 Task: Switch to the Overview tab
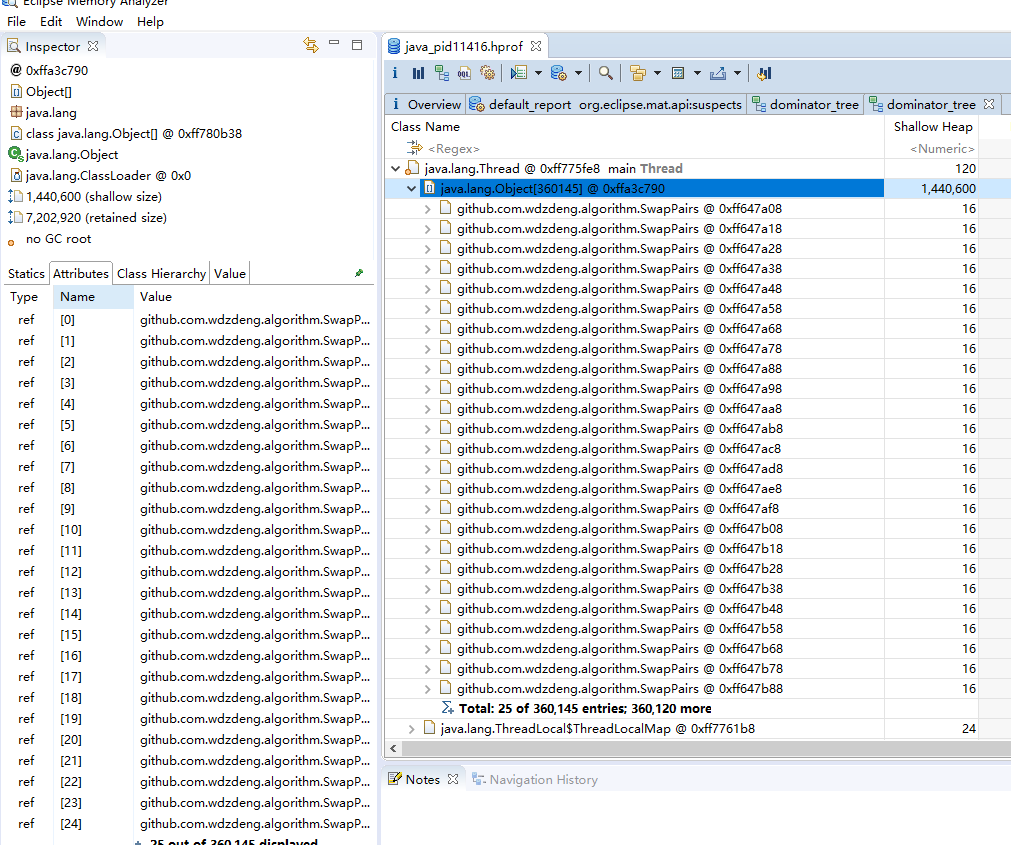pos(426,104)
